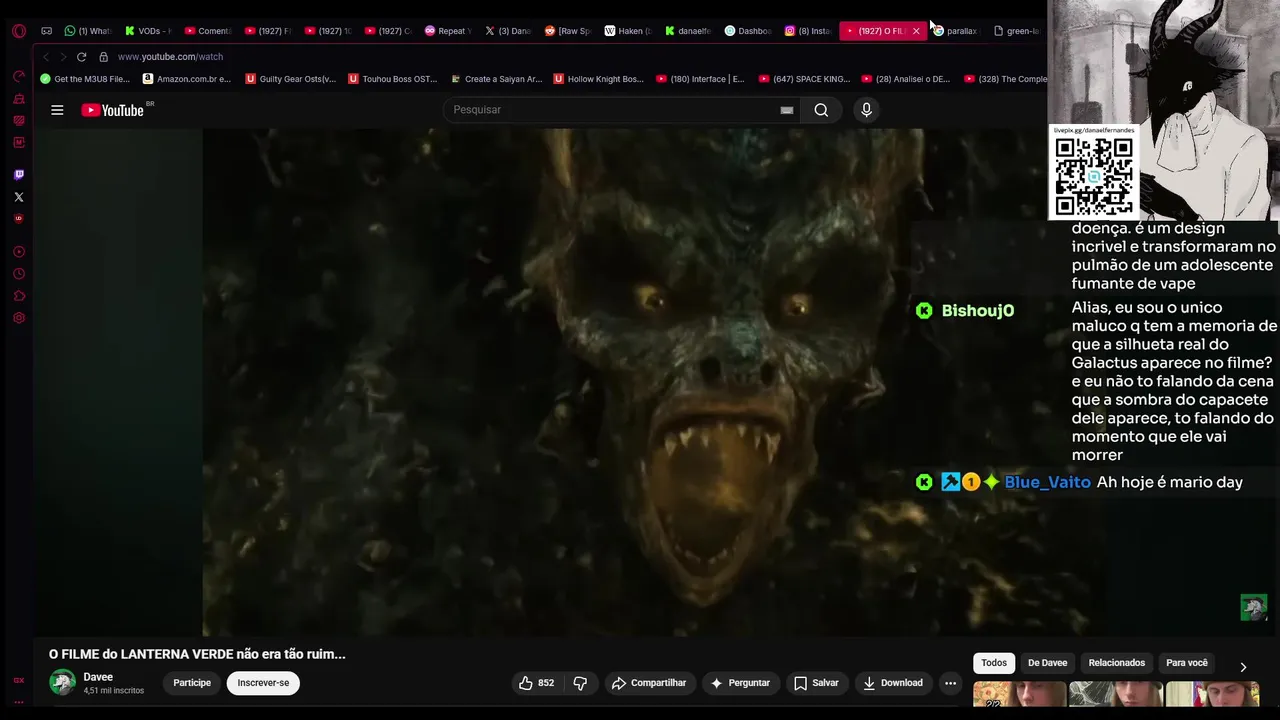Screen dimensions: 1280x720
Task: Open Hollow Knight Boss bookmark
Action: (599, 79)
